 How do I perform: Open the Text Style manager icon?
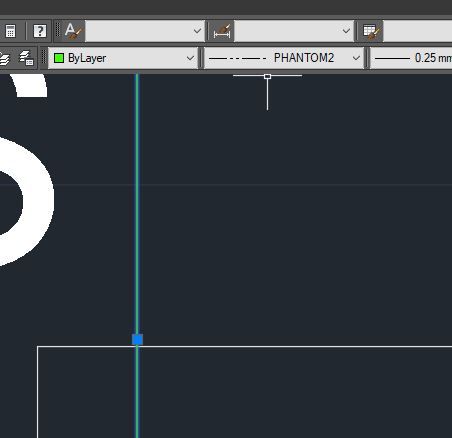[x=73, y=31]
